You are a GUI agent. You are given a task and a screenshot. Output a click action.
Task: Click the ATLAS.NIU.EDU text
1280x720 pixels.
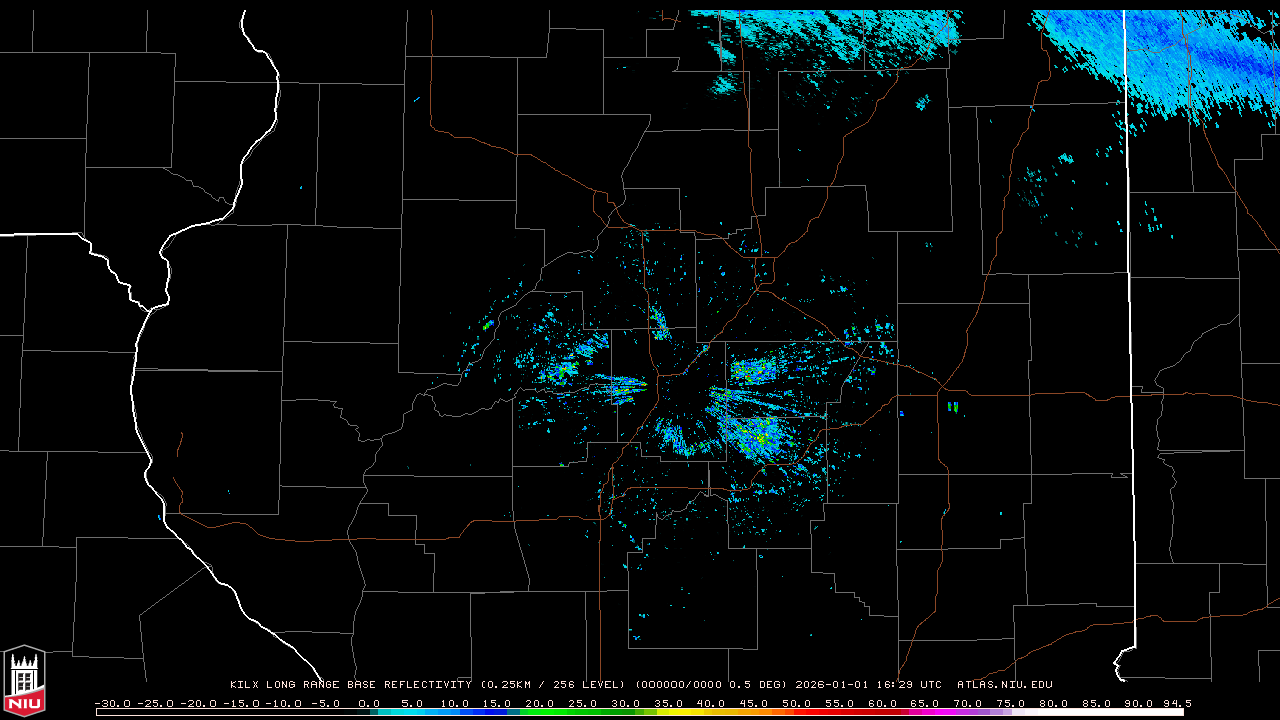coord(1004,685)
